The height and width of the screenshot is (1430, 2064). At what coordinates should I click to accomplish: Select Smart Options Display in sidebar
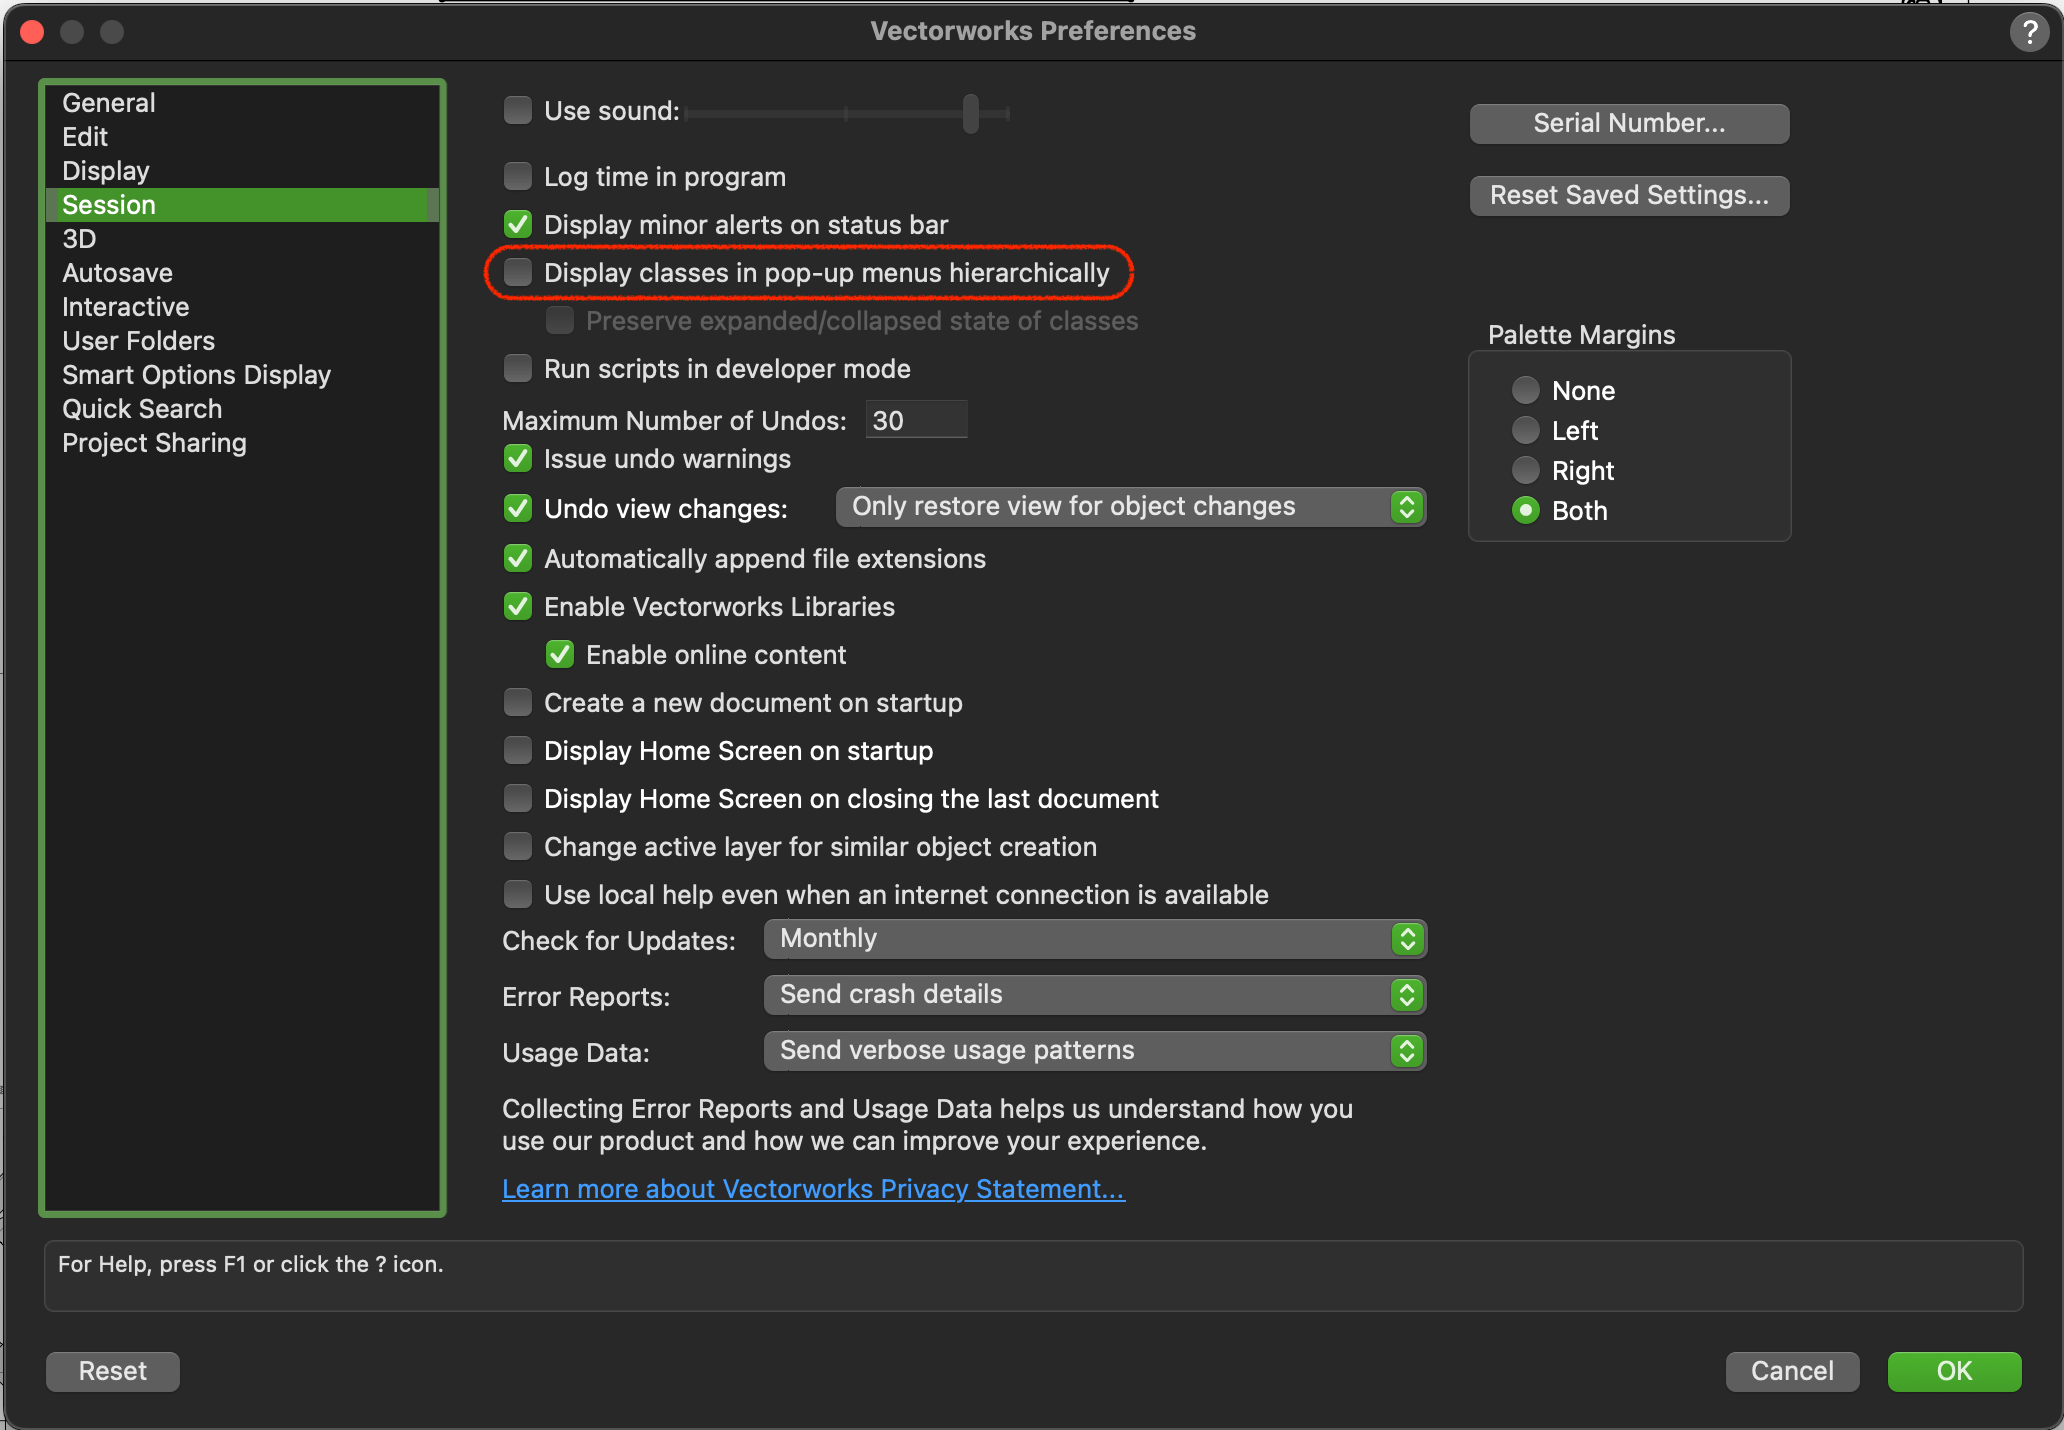point(196,375)
